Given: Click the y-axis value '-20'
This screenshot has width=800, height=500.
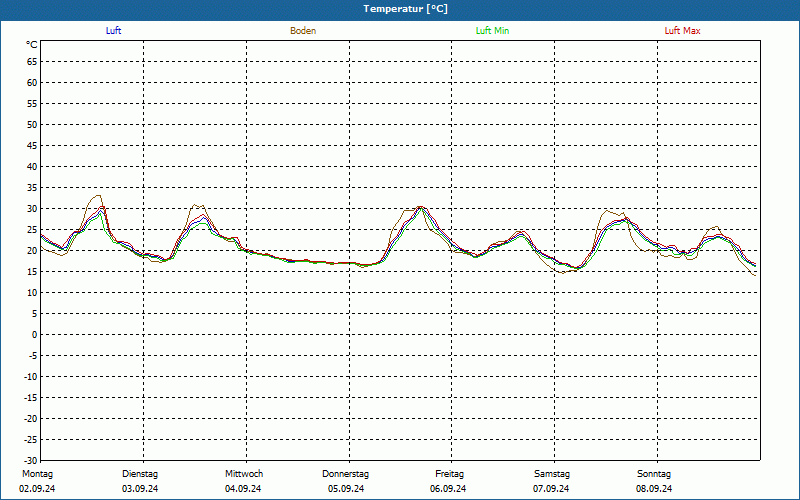Looking at the screenshot, I should (32, 419).
